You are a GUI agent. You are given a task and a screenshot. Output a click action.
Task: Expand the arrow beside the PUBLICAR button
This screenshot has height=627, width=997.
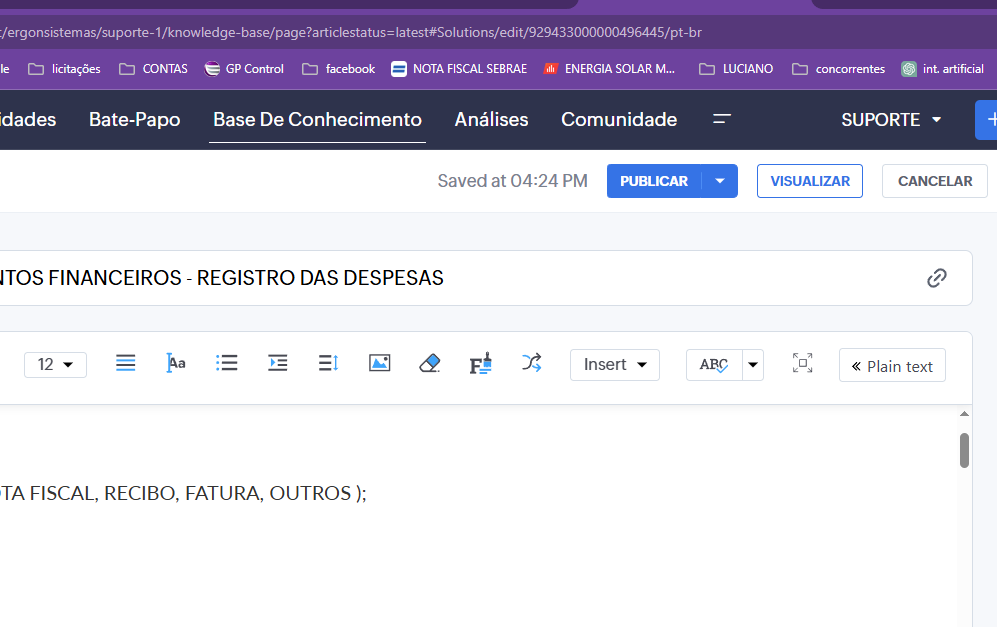pyautogui.click(x=720, y=181)
